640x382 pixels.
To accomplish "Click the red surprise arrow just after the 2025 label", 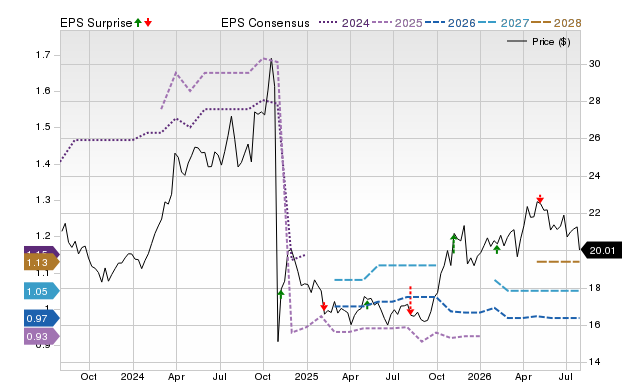I will [x=324, y=306].
